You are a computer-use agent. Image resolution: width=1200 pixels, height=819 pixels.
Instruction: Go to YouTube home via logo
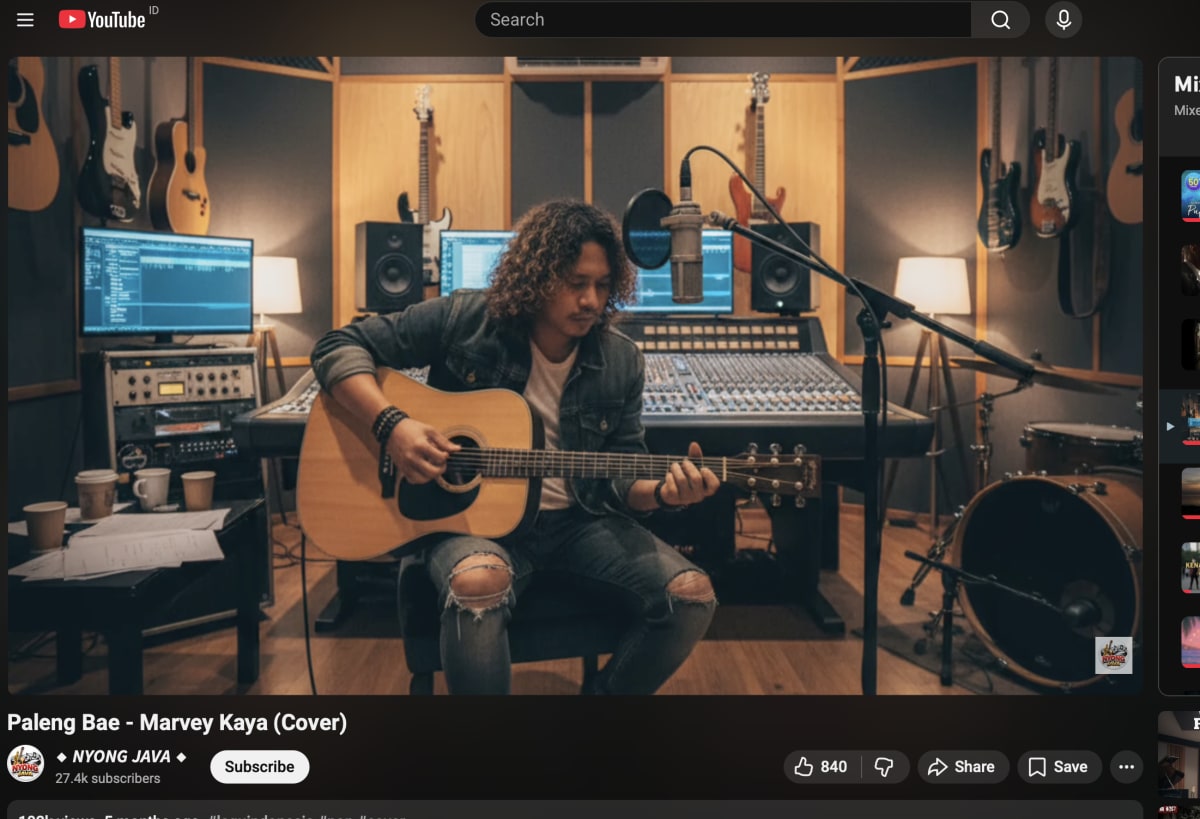pos(102,20)
